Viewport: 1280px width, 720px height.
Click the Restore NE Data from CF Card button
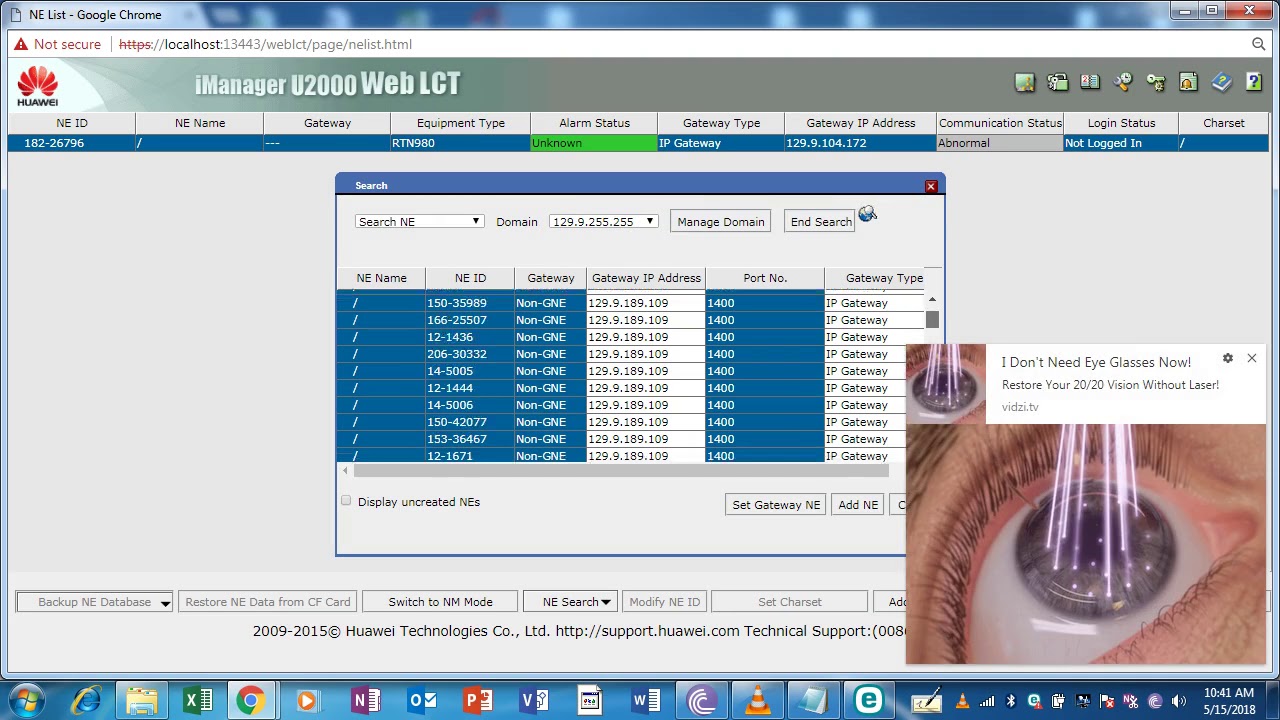point(268,602)
